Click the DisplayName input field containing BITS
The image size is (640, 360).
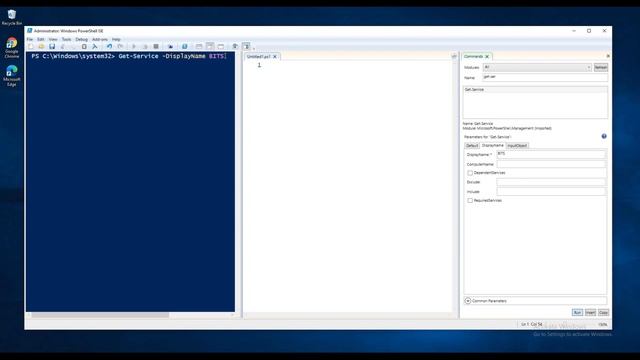(551, 154)
